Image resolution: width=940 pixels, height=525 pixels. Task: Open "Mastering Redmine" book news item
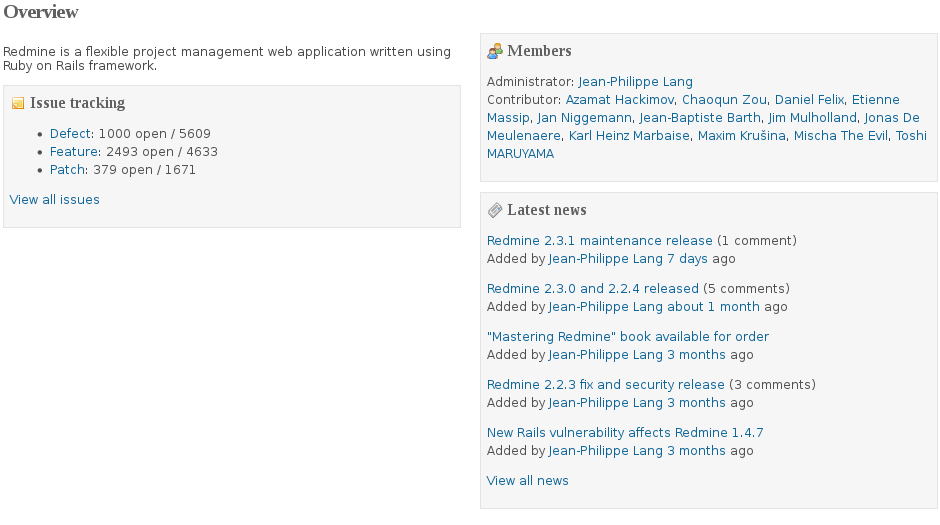coord(627,337)
